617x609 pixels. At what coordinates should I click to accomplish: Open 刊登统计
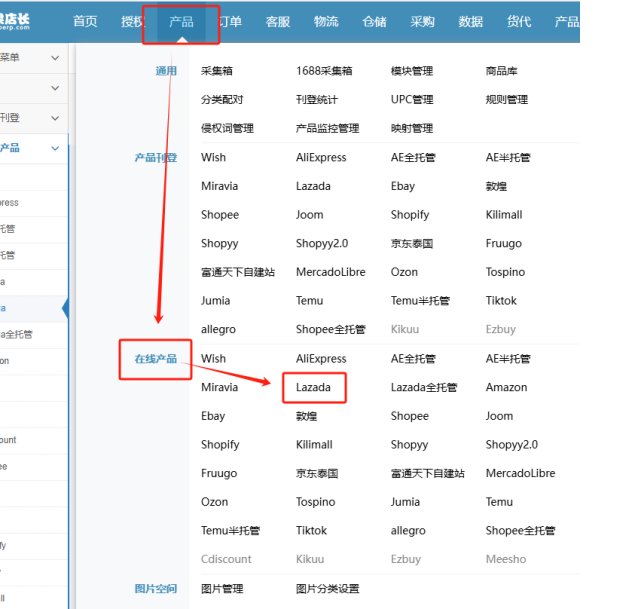coord(317,100)
